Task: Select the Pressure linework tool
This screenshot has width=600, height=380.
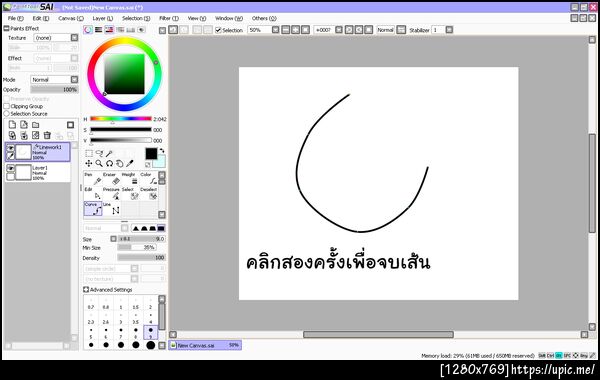Action: point(111,194)
